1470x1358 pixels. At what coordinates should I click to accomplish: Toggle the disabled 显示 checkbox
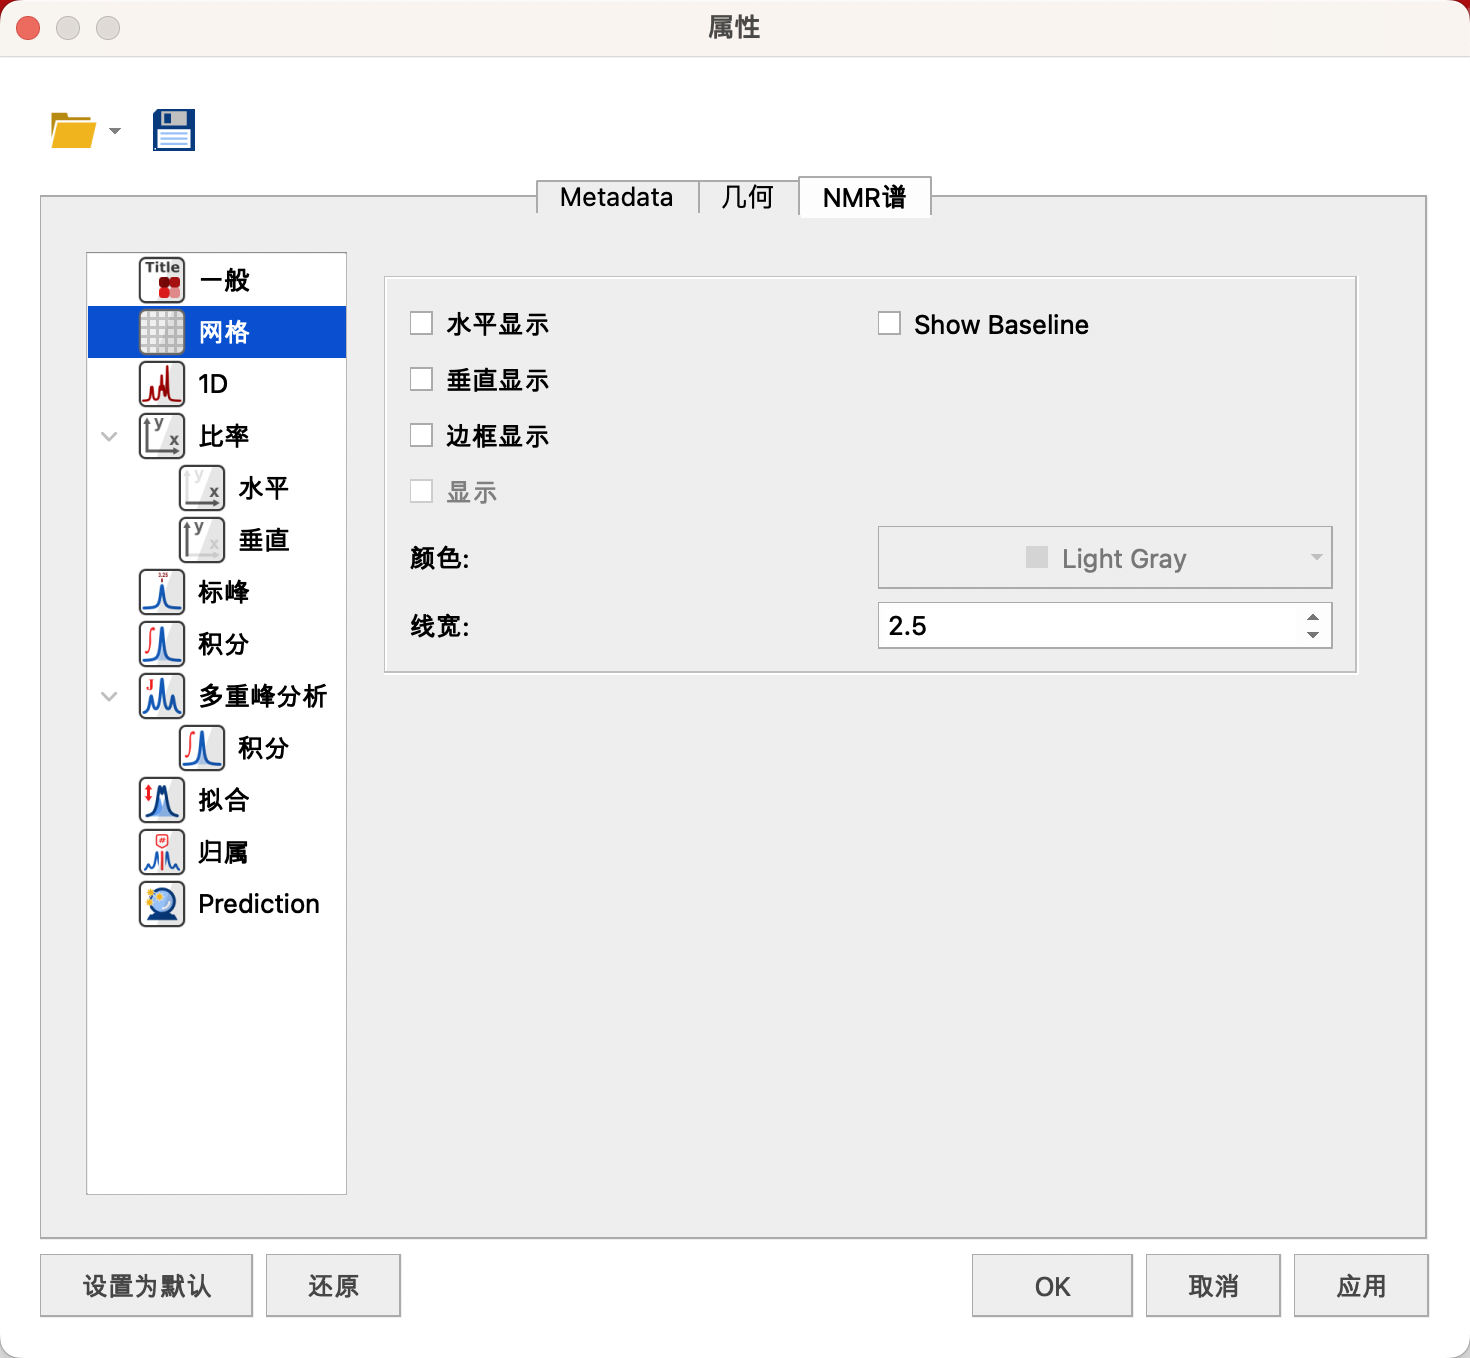point(421,491)
